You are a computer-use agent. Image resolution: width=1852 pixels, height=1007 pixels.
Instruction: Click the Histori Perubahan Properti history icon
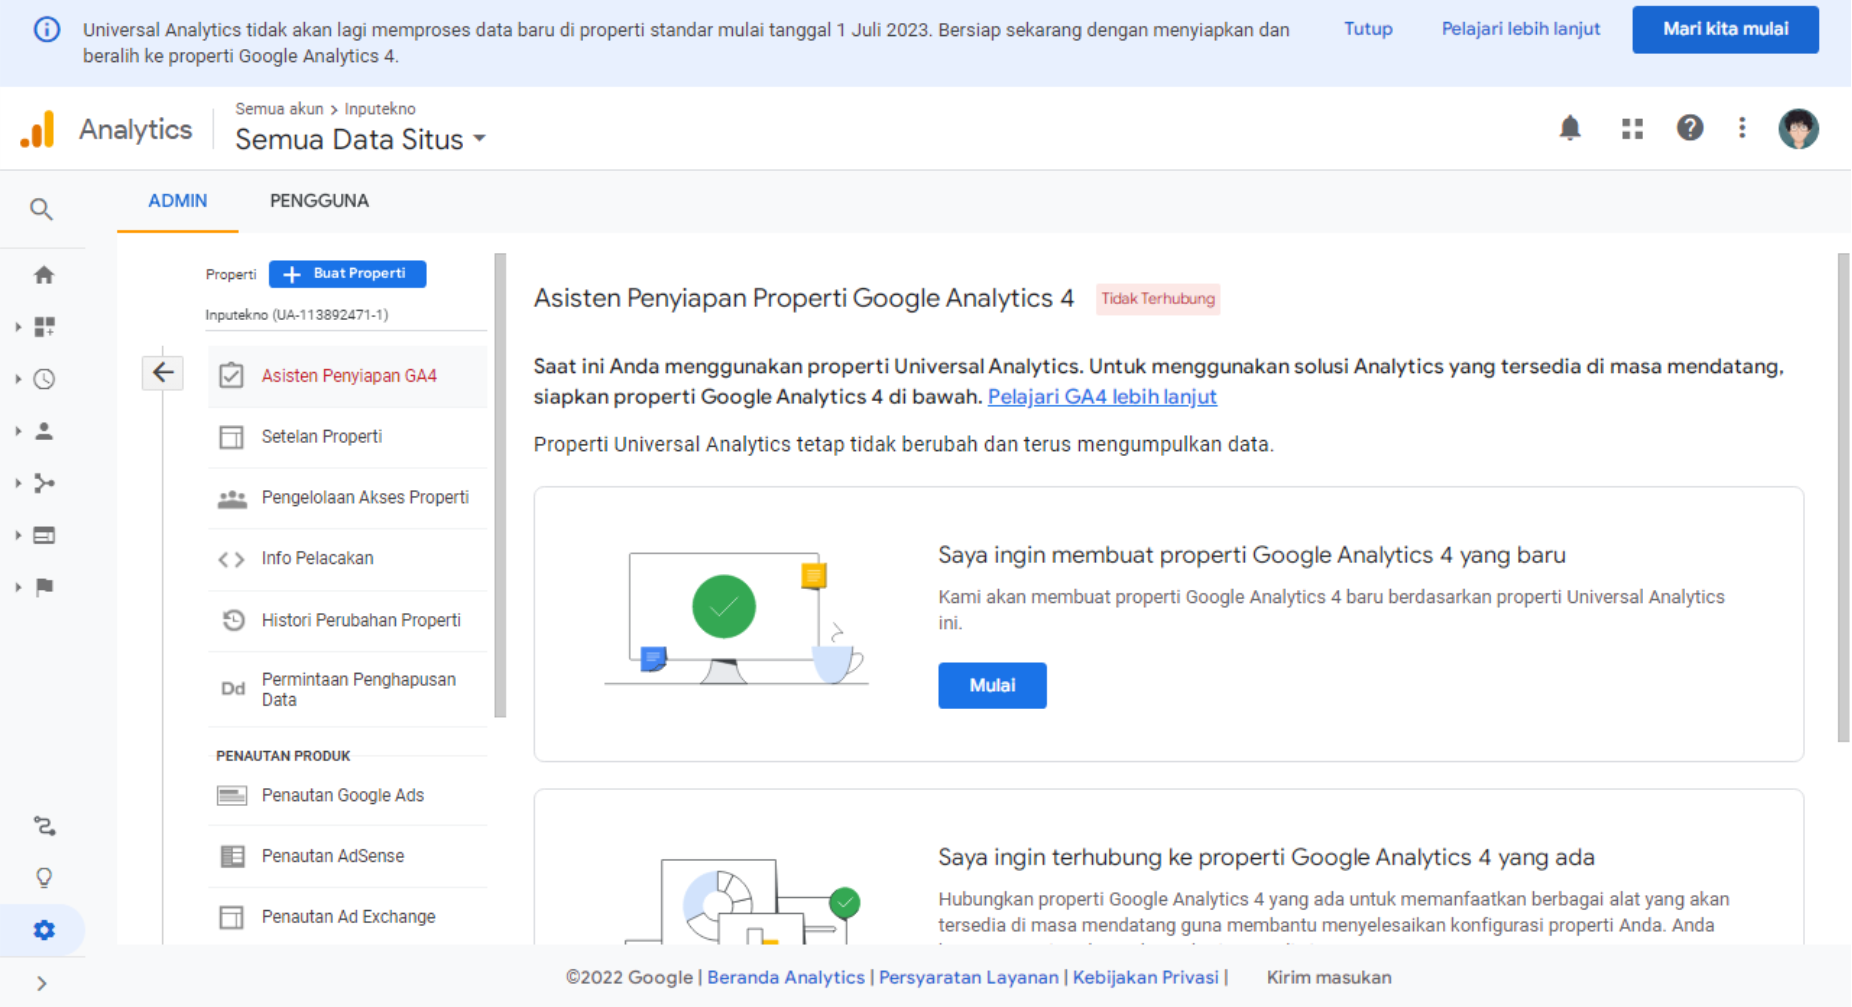pos(233,620)
